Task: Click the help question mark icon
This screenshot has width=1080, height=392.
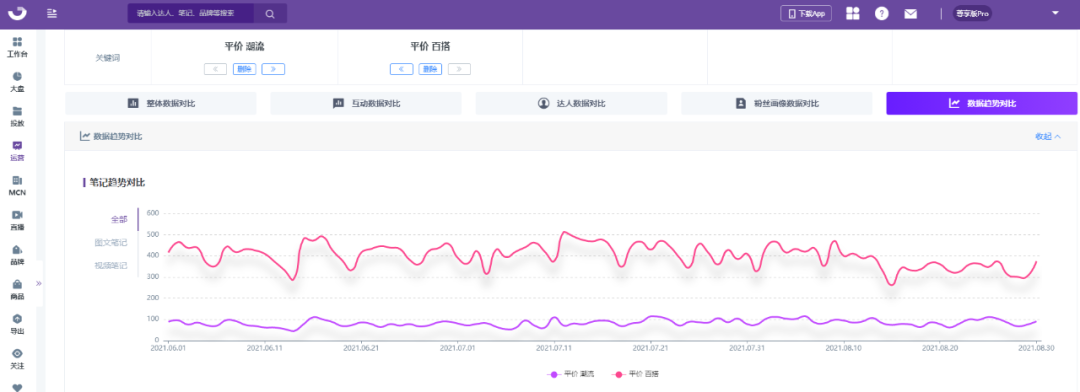Action: coord(882,14)
